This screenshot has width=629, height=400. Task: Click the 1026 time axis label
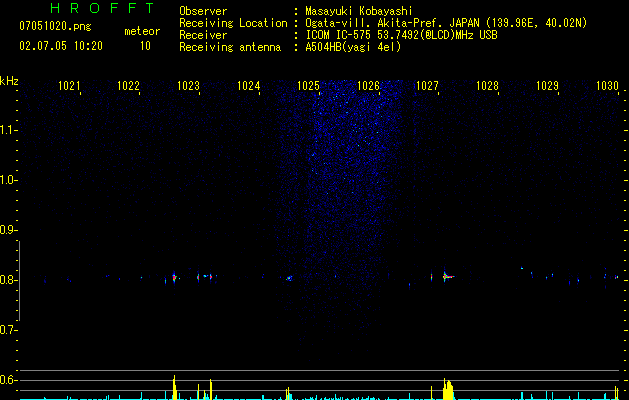coord(368,86)
